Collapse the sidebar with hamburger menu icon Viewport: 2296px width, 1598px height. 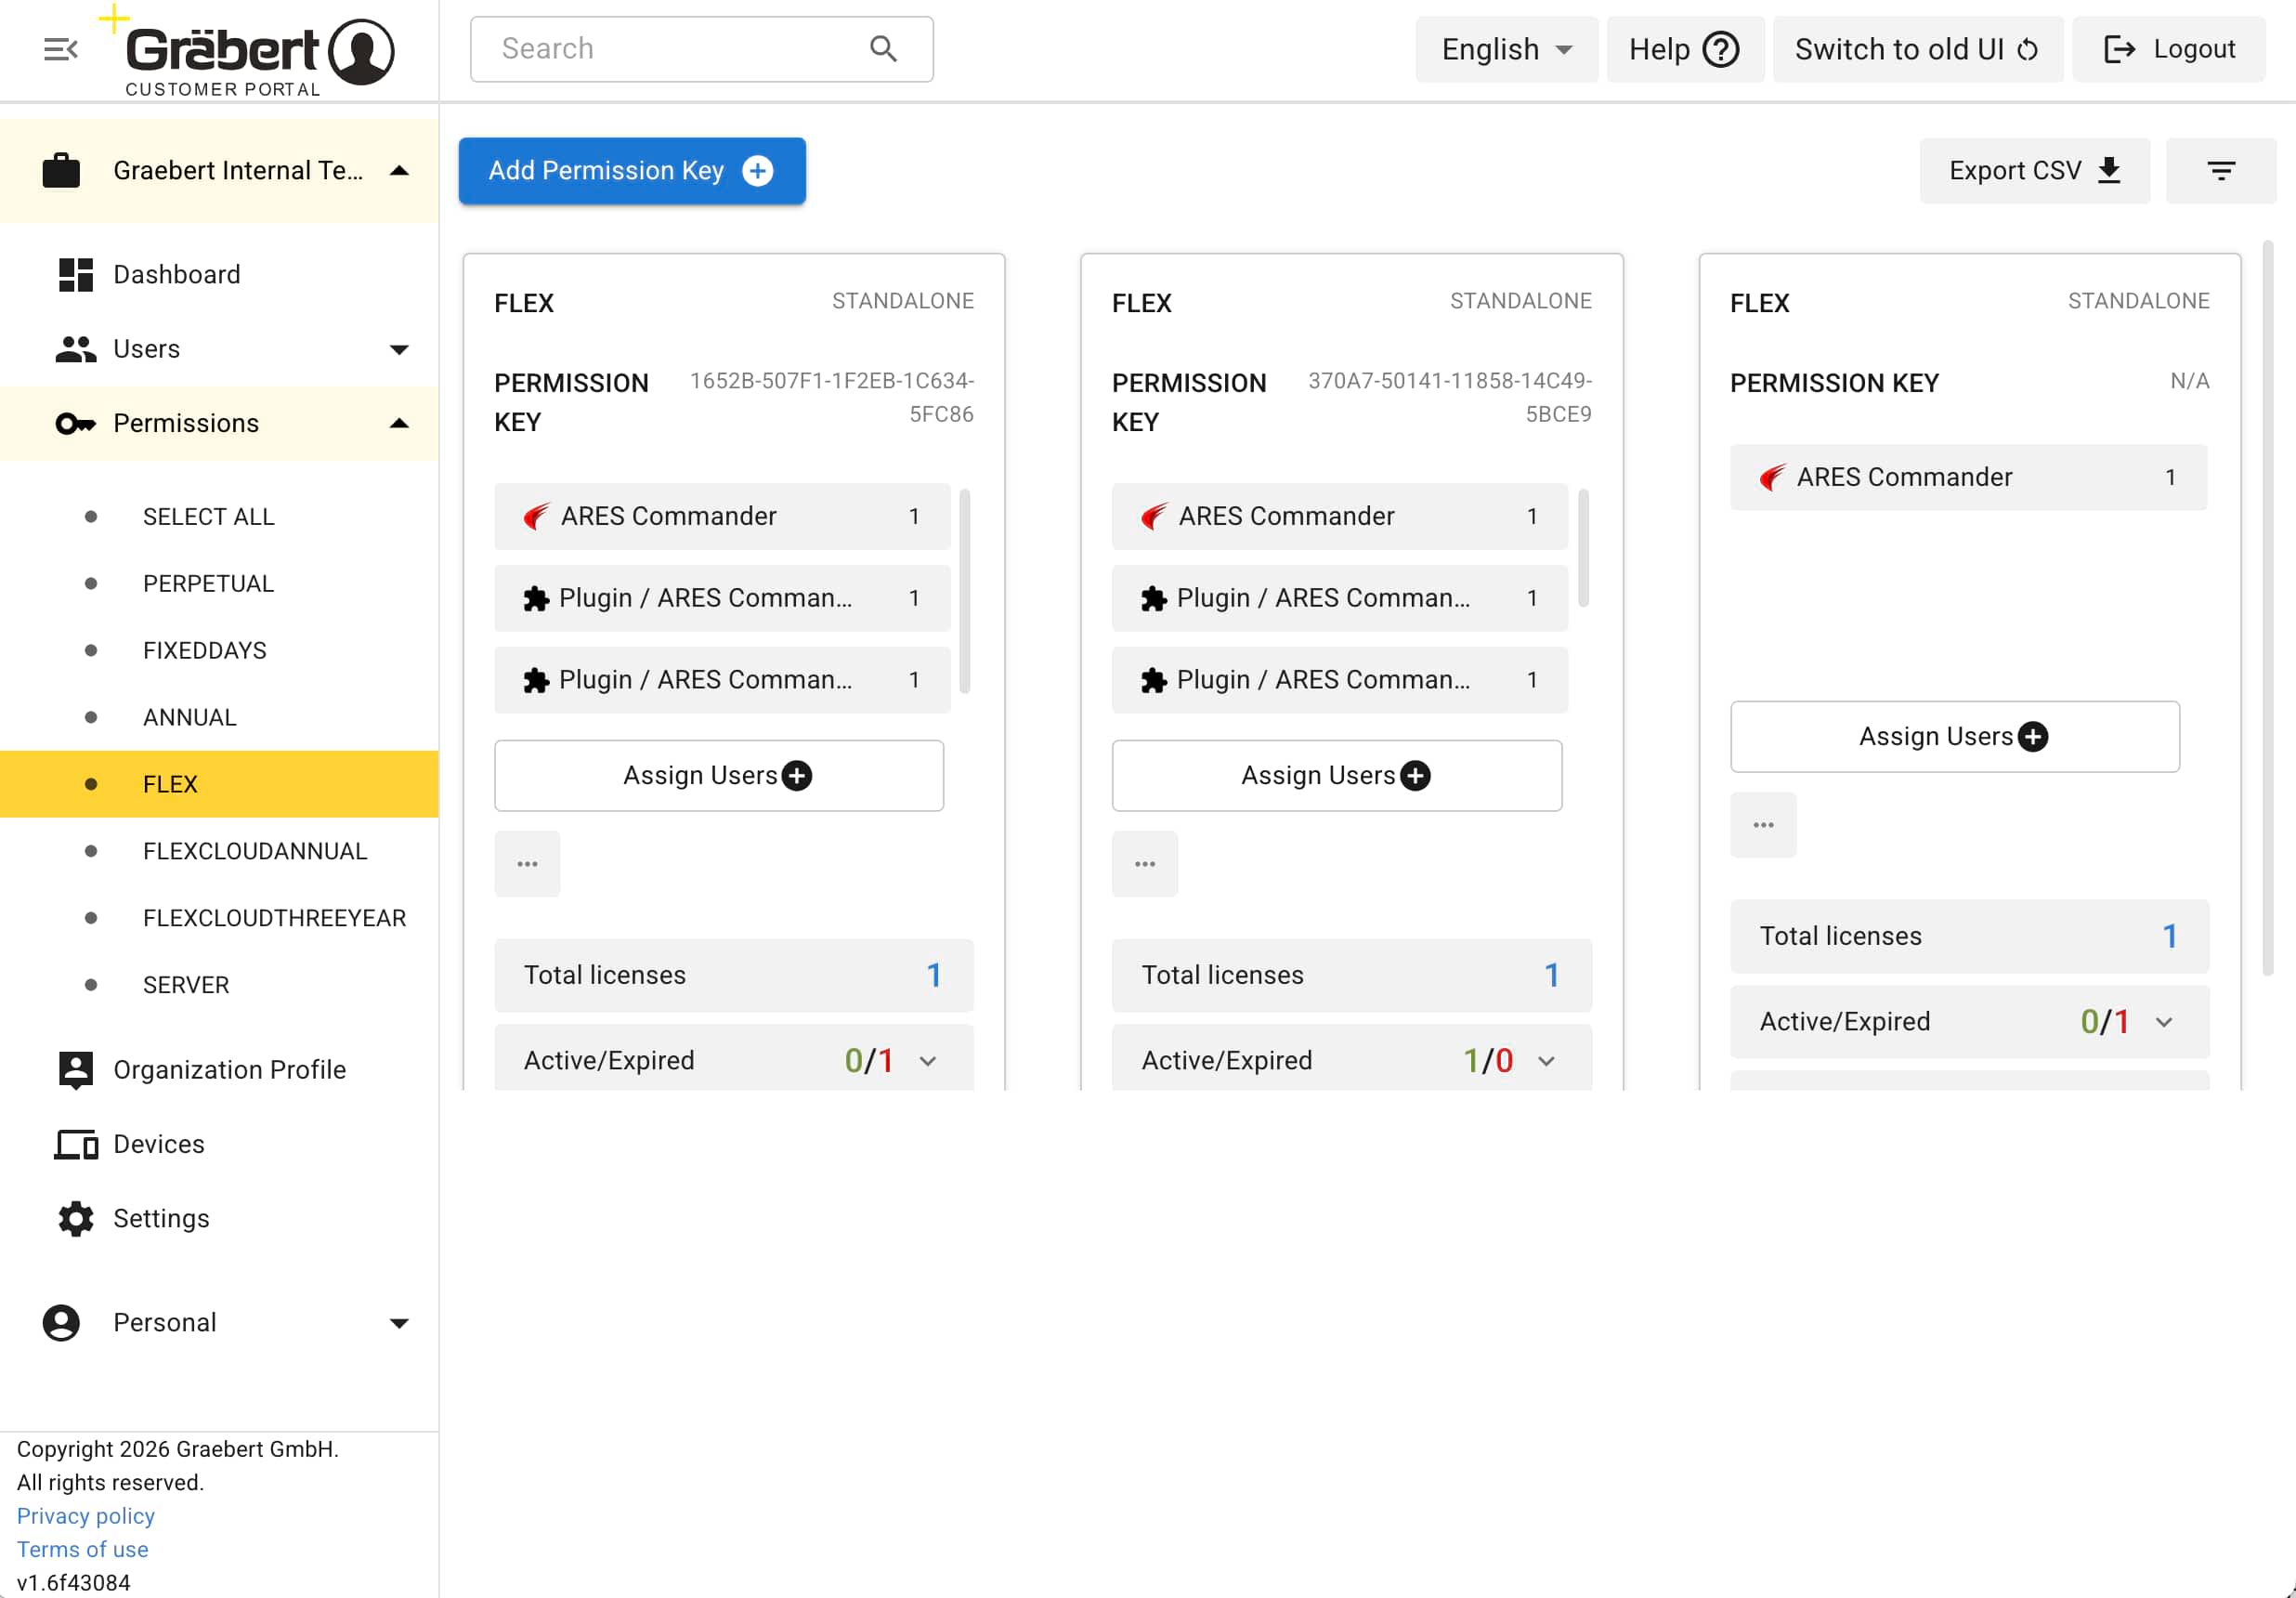pyautogui.click(x=60, y=49)
